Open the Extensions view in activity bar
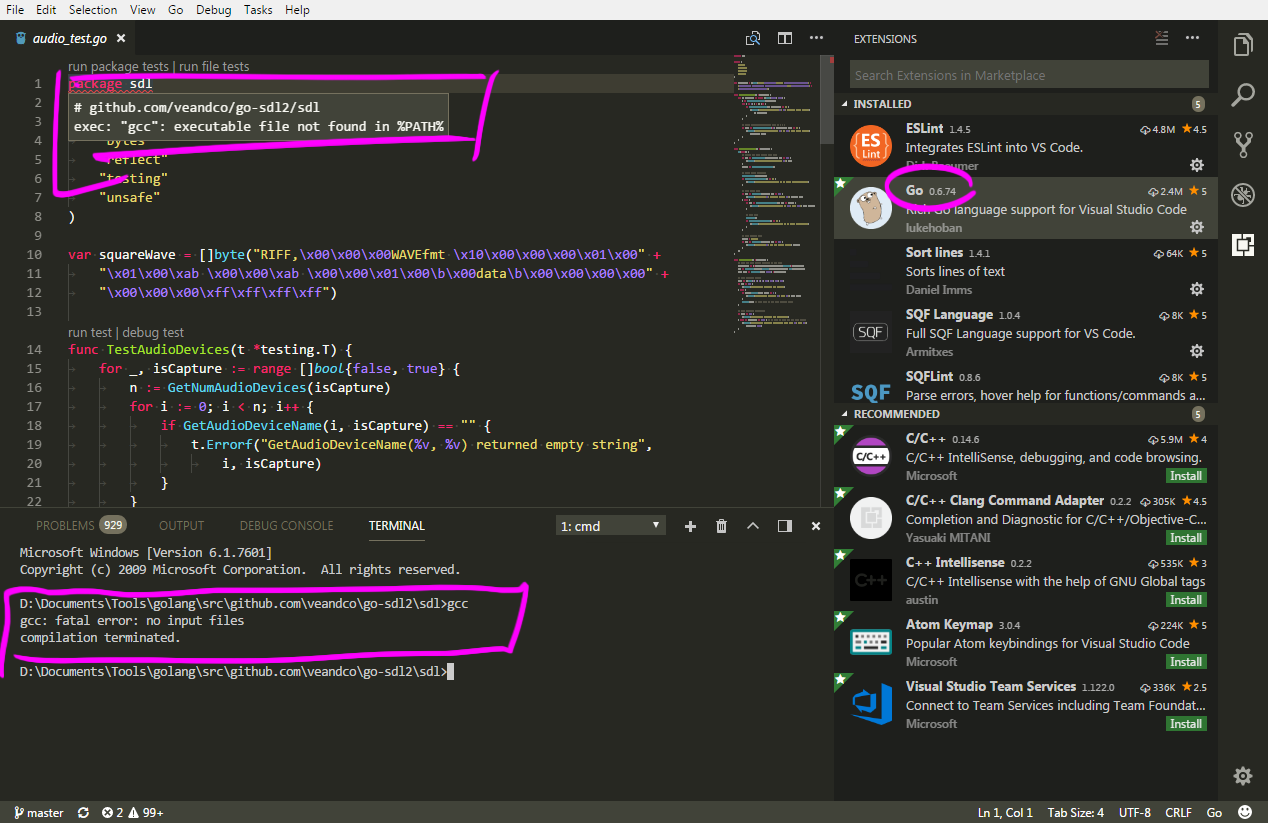Image resolution: width=1268 pixels, height=823 pixels. (x=1243, y=244)
